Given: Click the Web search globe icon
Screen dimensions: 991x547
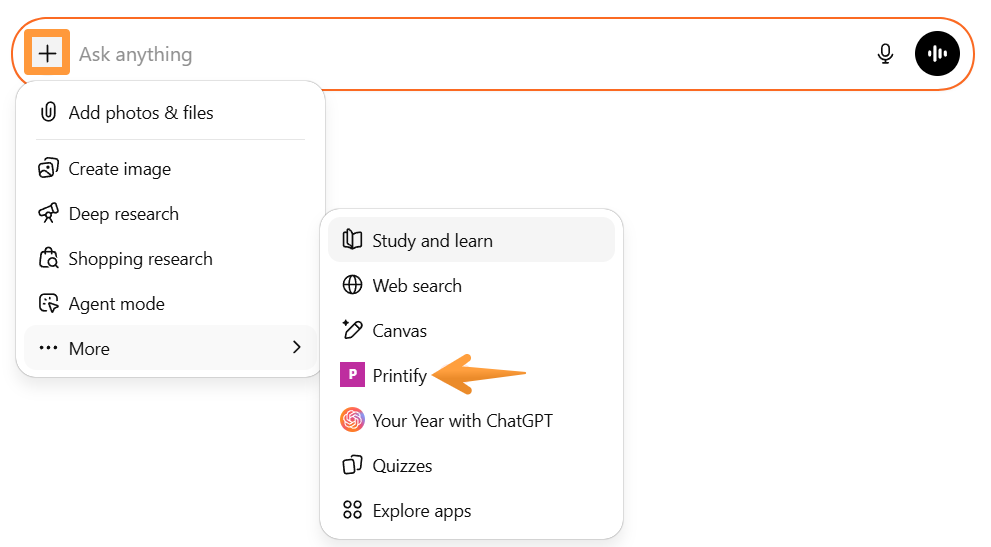Looking at the screenshot, I should click(352, 285).
